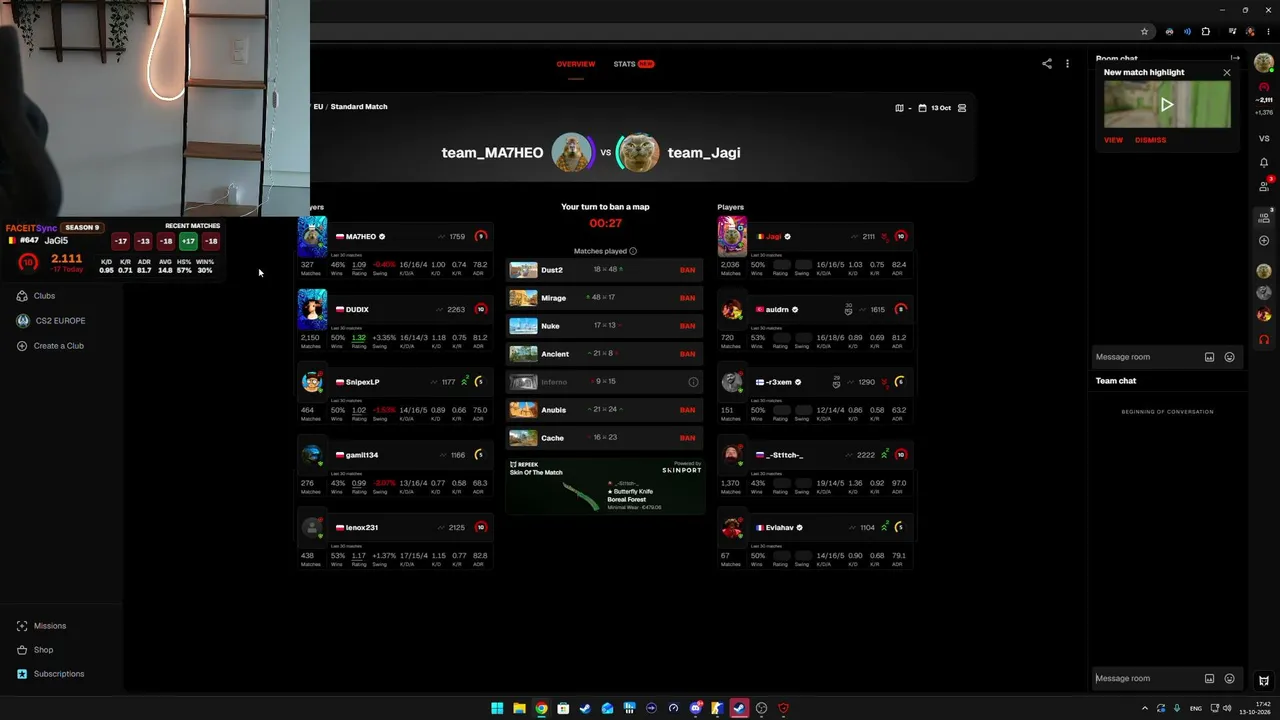Ban the Anubis map
Screen dimensions: 1280x720
[x=687, y=410]
